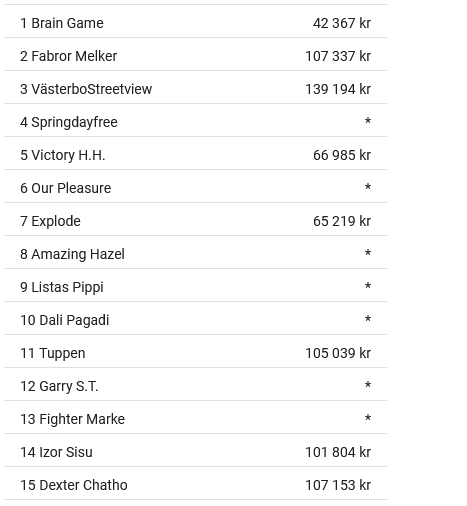Click the 13 Fighter Marke row
The width and height of the screenshot is (467, 506).
[x=195, y=417]
